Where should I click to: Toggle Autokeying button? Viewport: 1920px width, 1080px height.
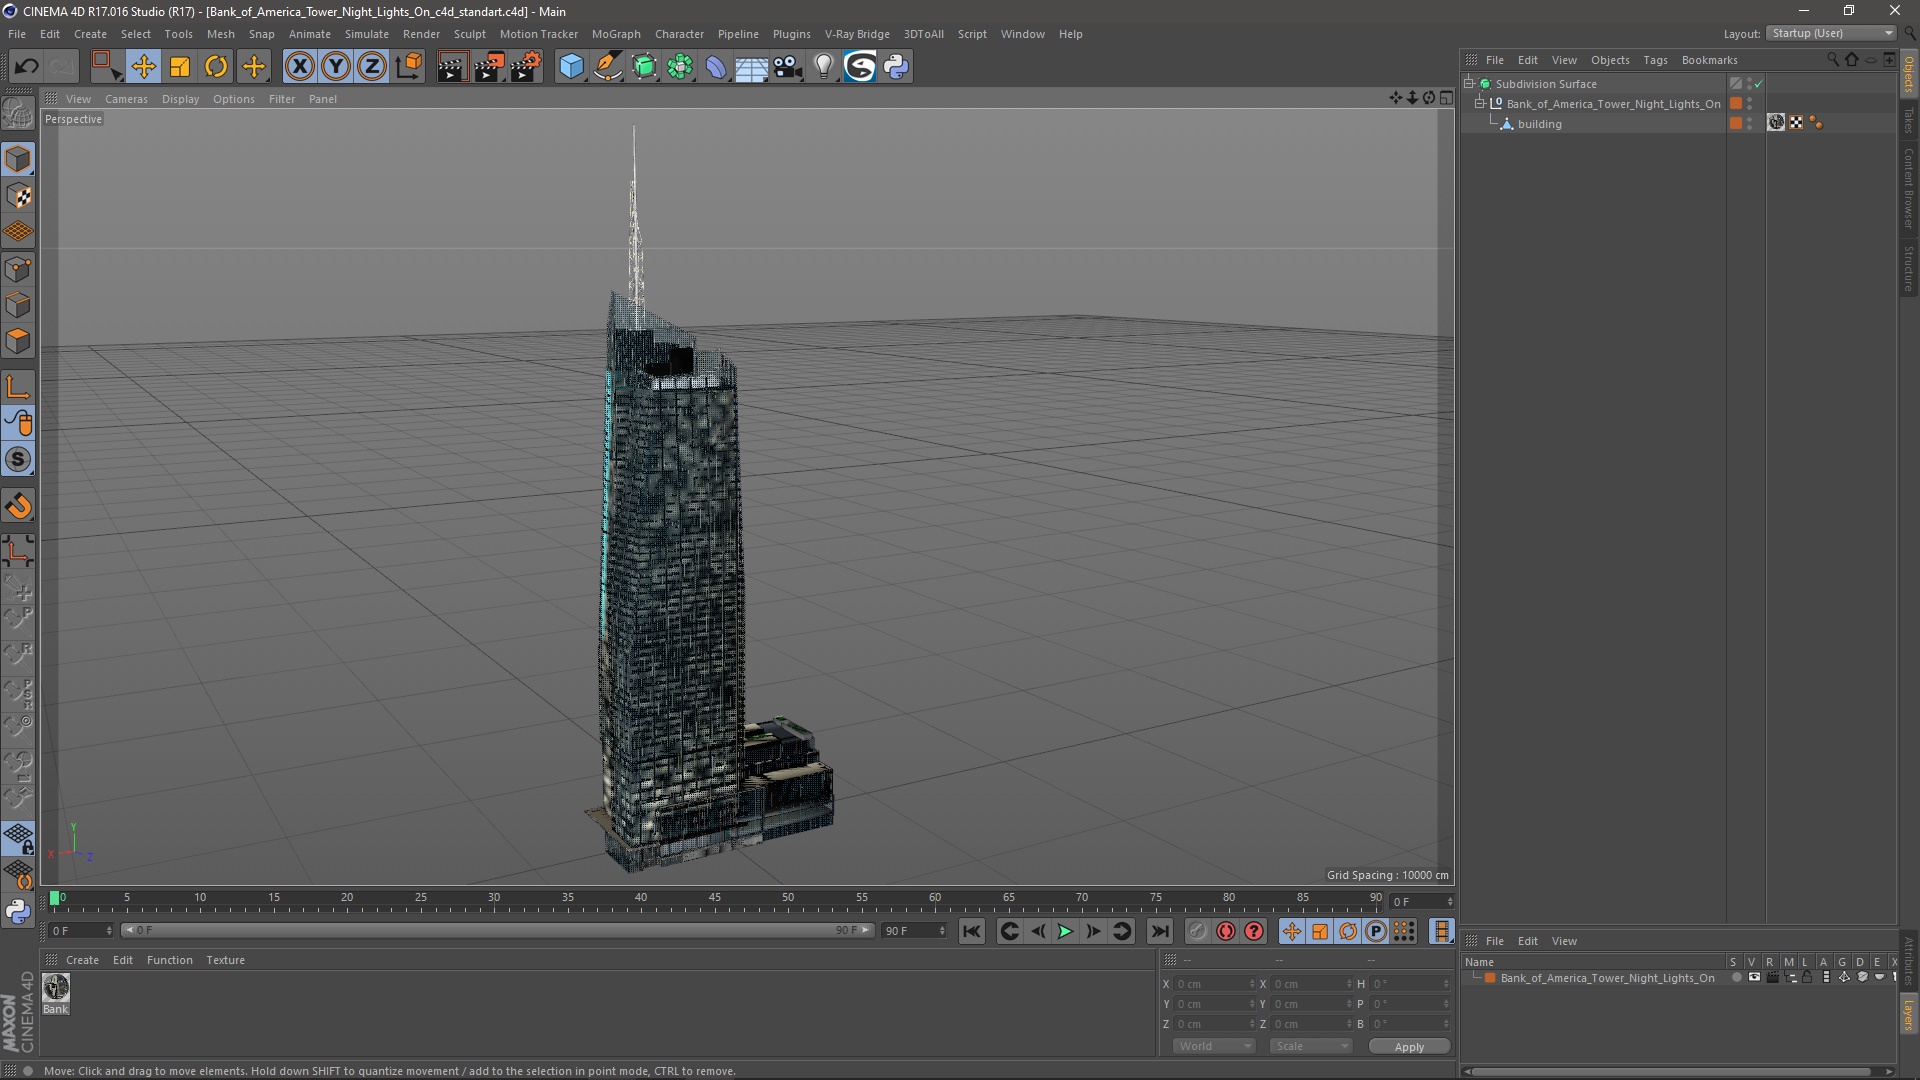pyautogui.click(x=1225, y=931)
